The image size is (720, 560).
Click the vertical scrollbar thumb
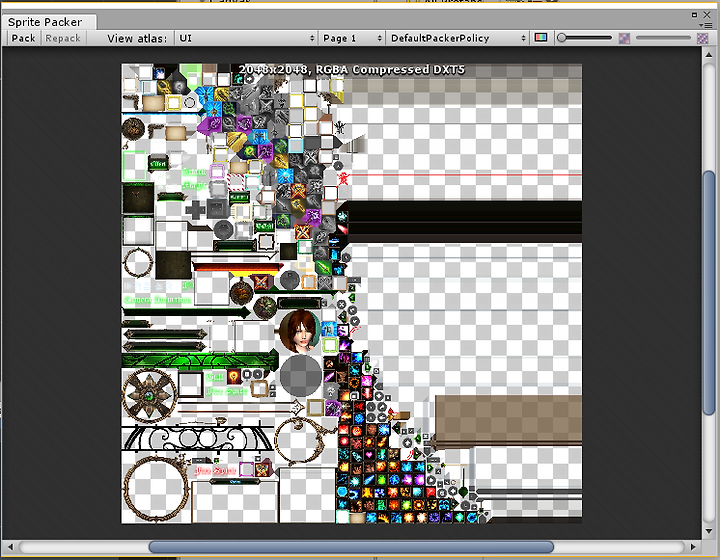[x=709, y=292]
